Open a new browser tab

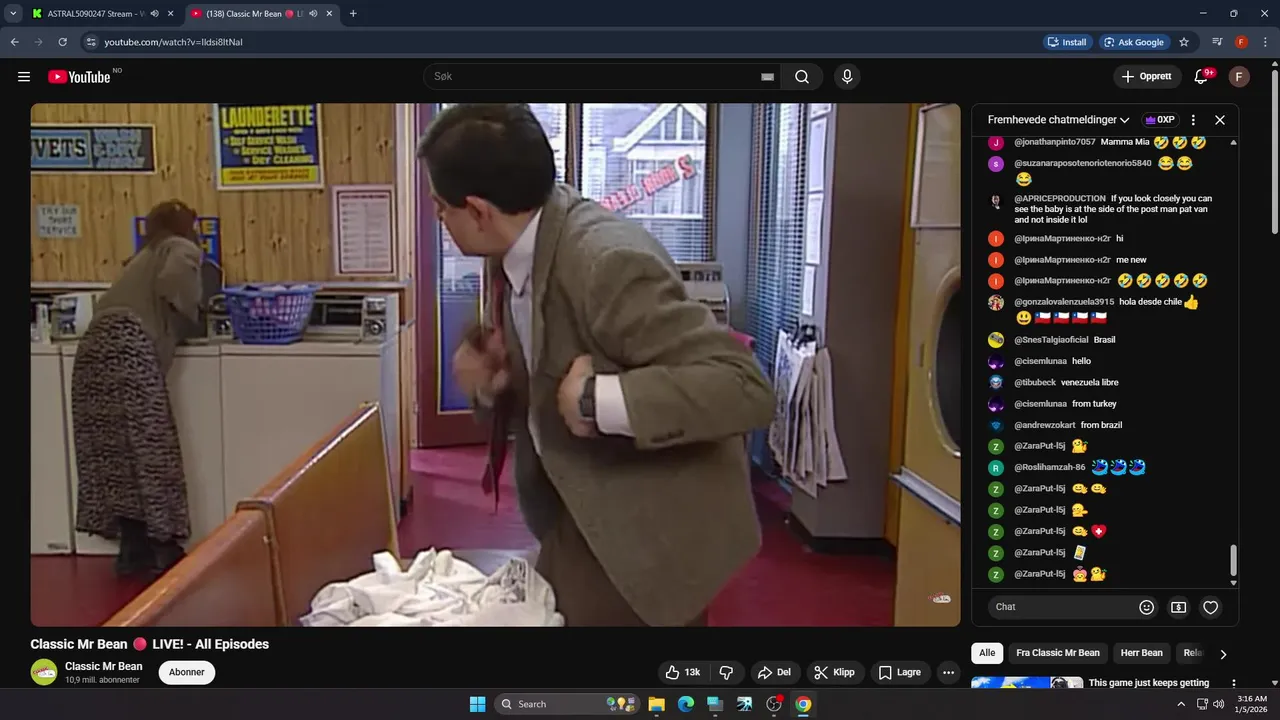click(353, 14)
